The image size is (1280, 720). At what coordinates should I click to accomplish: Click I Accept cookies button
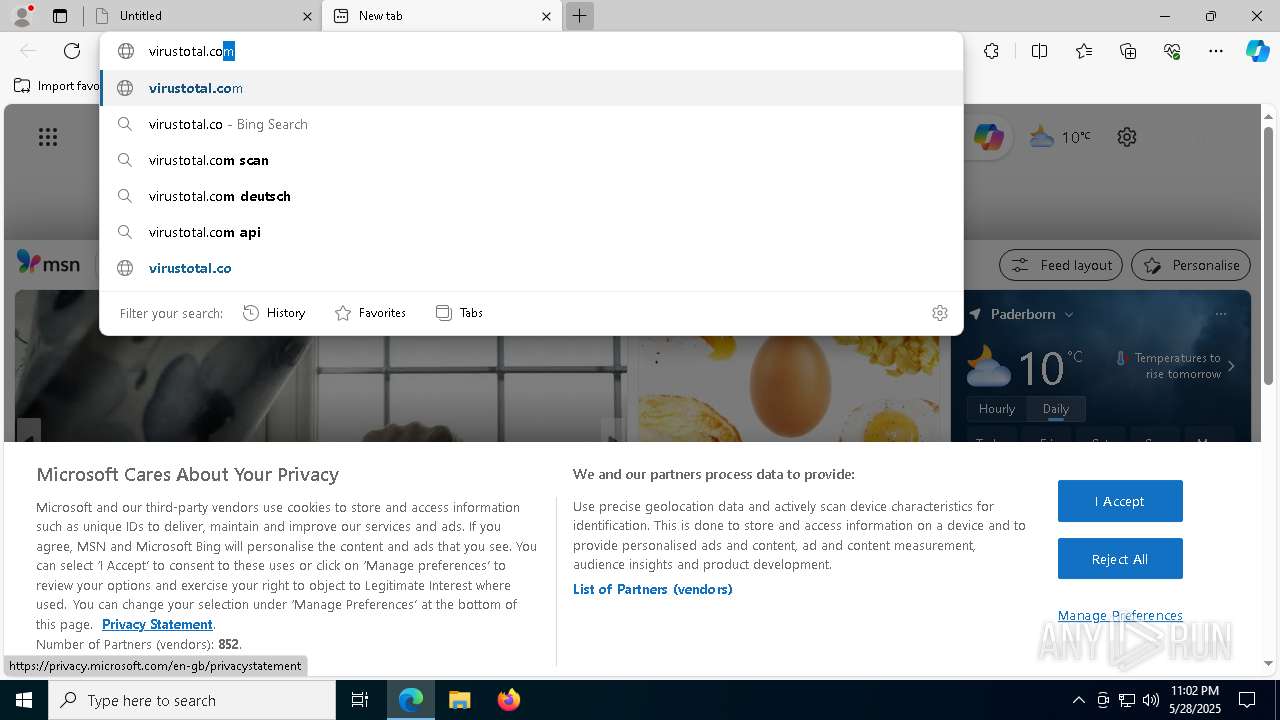(1120, 501)
